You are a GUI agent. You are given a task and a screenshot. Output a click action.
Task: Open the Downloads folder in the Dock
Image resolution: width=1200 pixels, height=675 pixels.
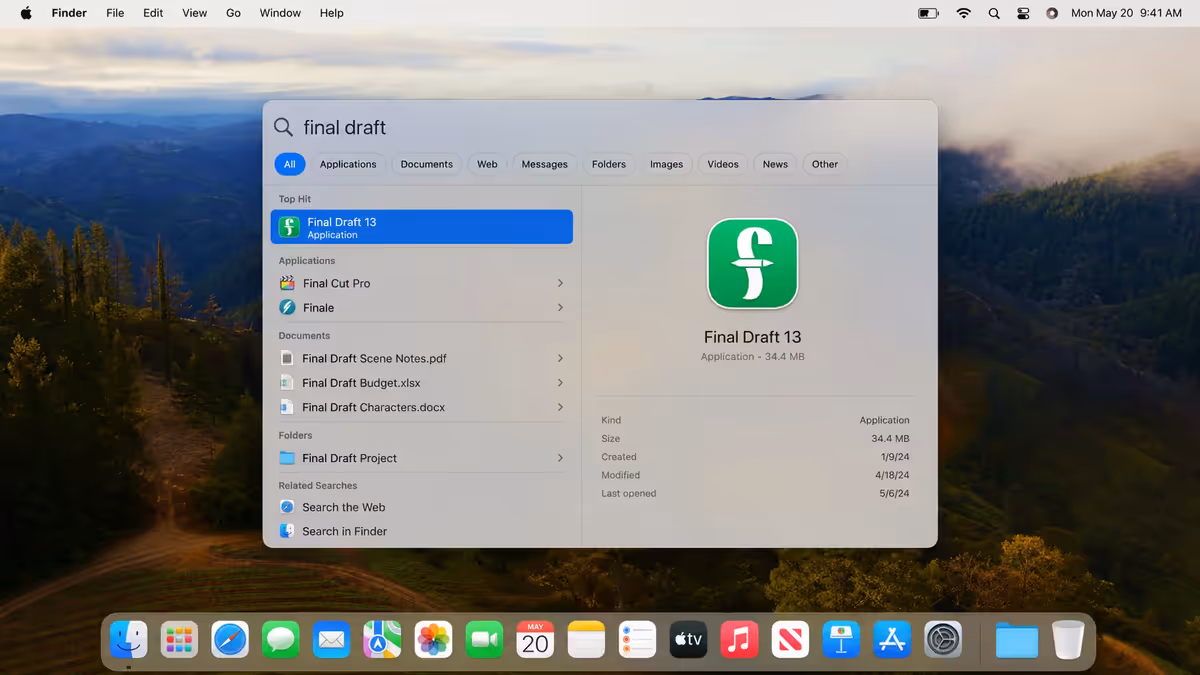click(1017, 640)
